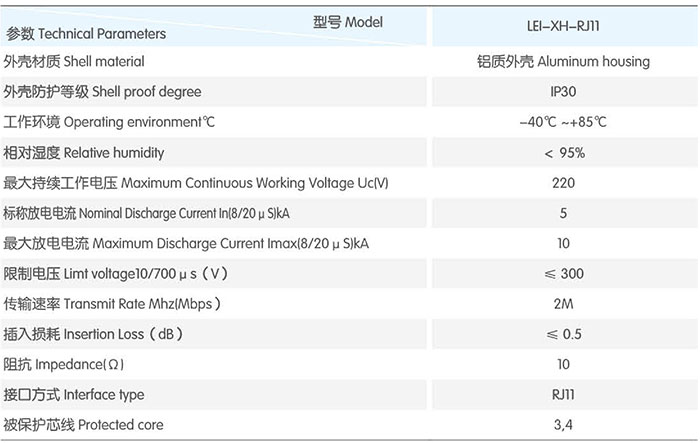Select the Operating environment row label
This screenshot has height=443, width=700.
[109, 122]
